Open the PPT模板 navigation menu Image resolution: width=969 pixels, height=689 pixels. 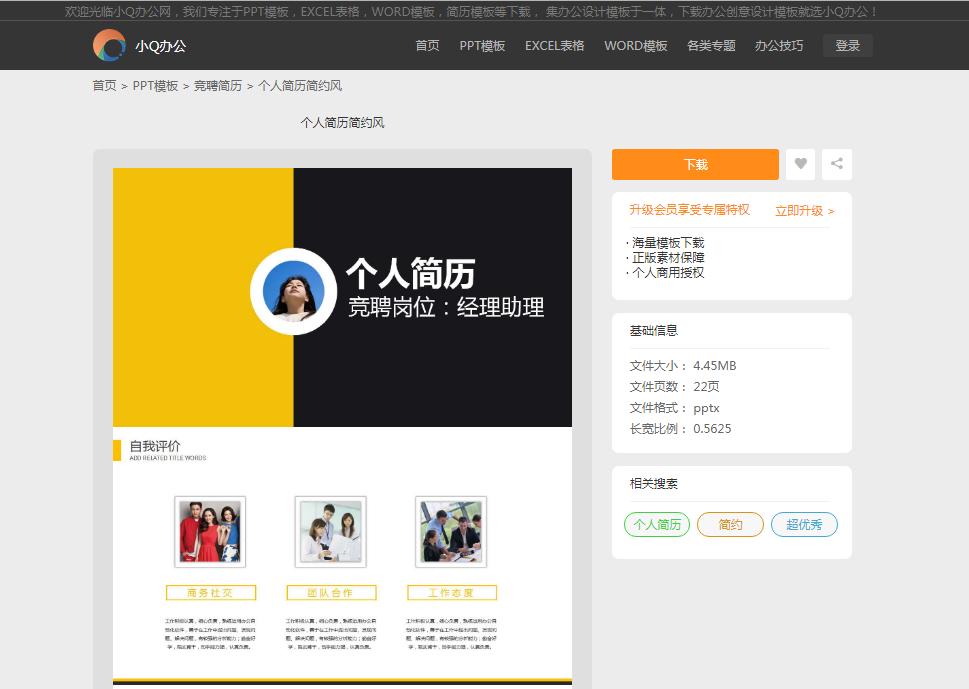(x=483, y=45)
